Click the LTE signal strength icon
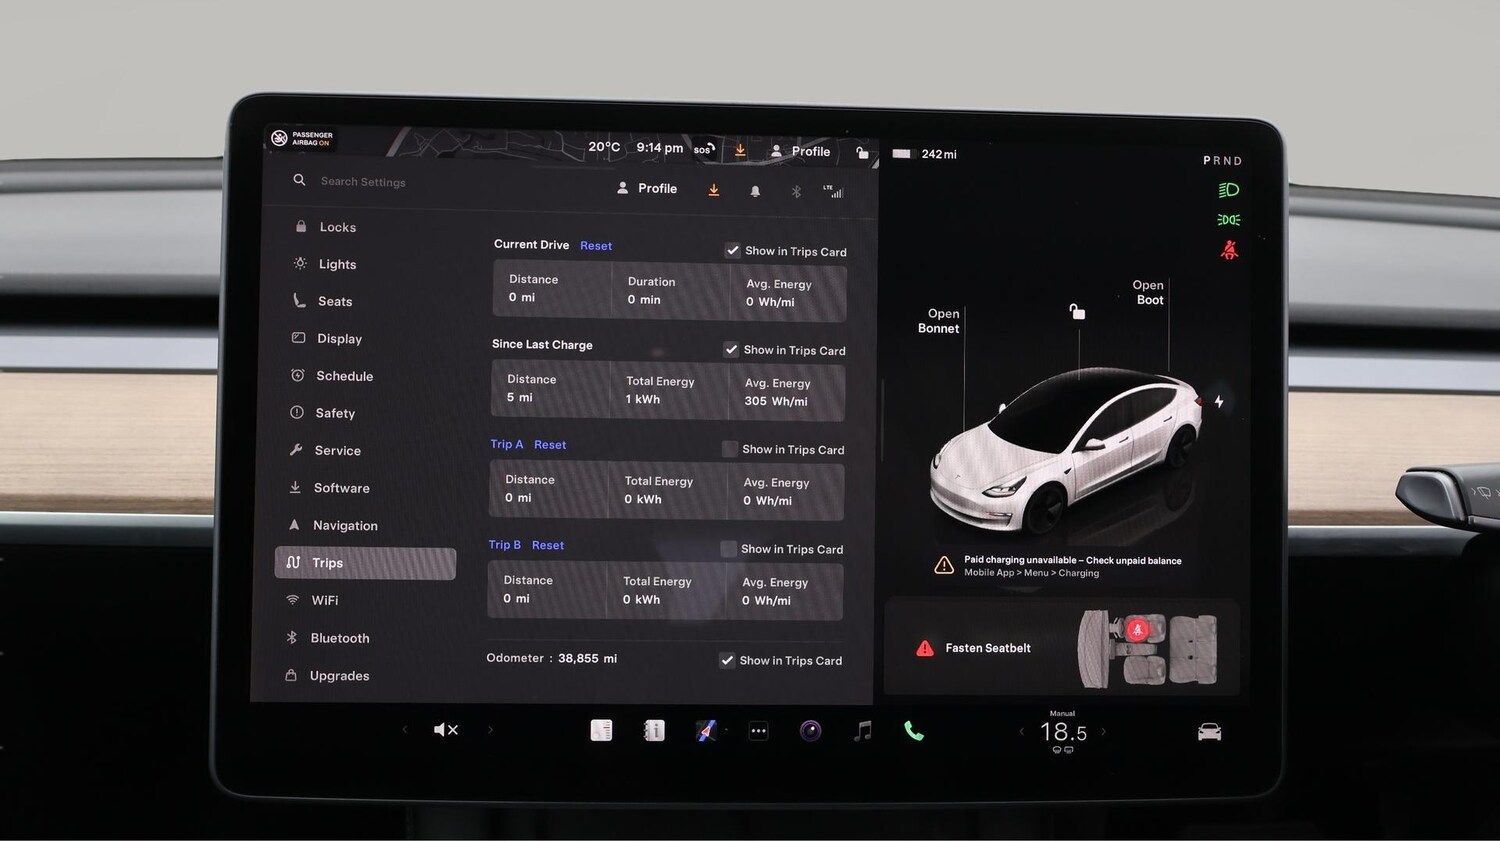The image size is (1500, 841). click(x=833, y=191)
